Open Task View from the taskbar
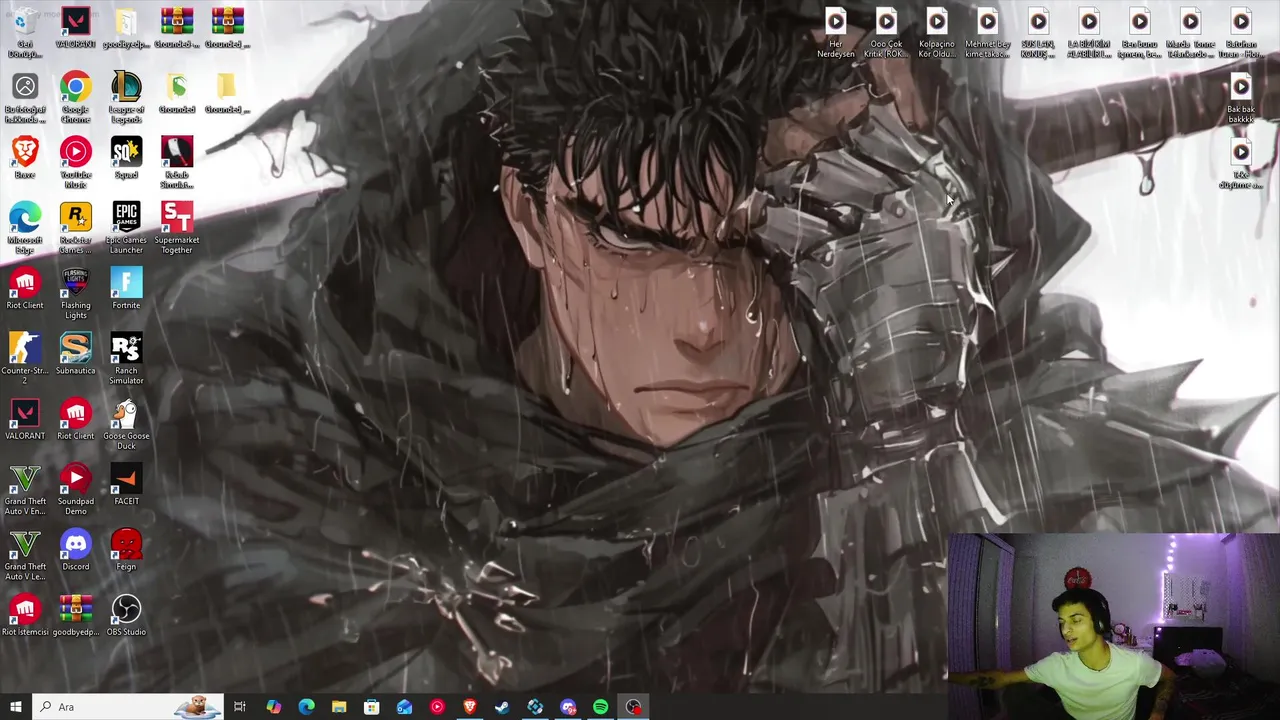Viewport: 1280px width, 720px height. [240, 707]
